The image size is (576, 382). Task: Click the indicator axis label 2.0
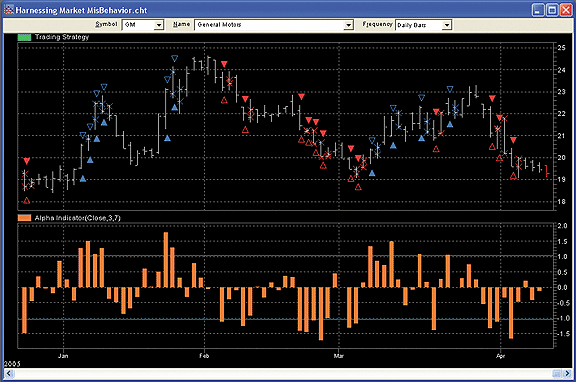tap(562, 226)
